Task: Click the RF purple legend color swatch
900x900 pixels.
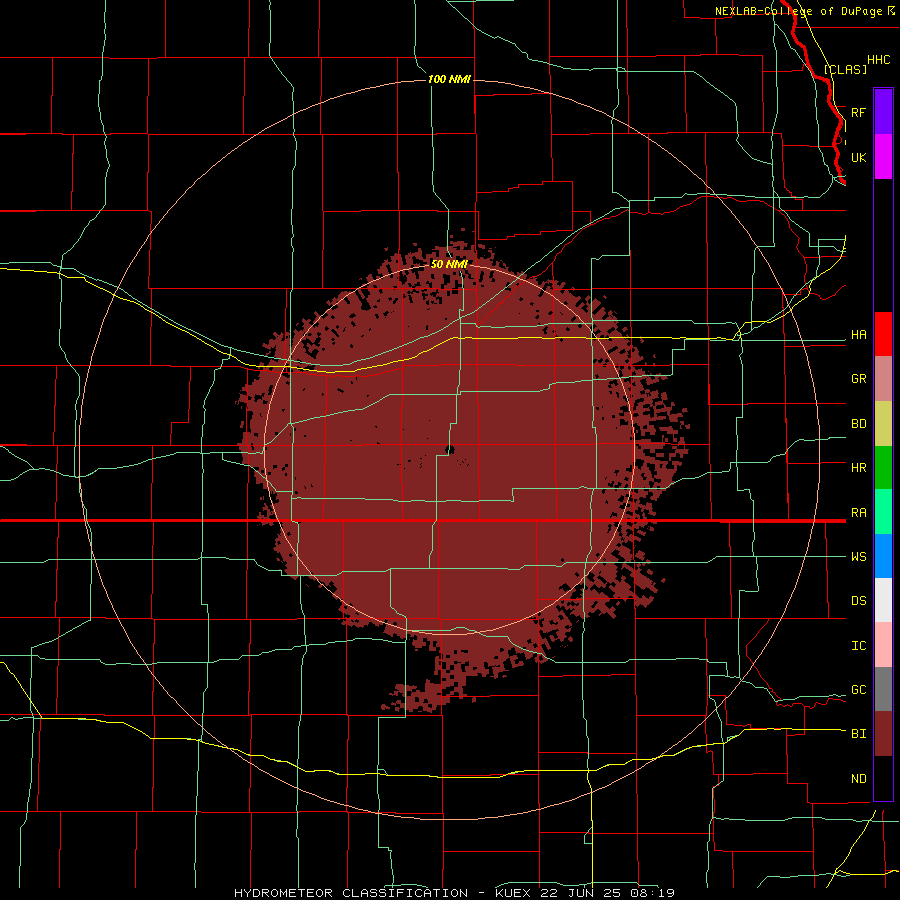Action: pos(883,112)
